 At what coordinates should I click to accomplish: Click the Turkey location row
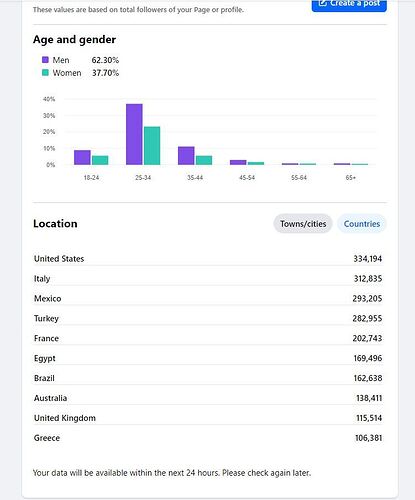click(208, 318)
